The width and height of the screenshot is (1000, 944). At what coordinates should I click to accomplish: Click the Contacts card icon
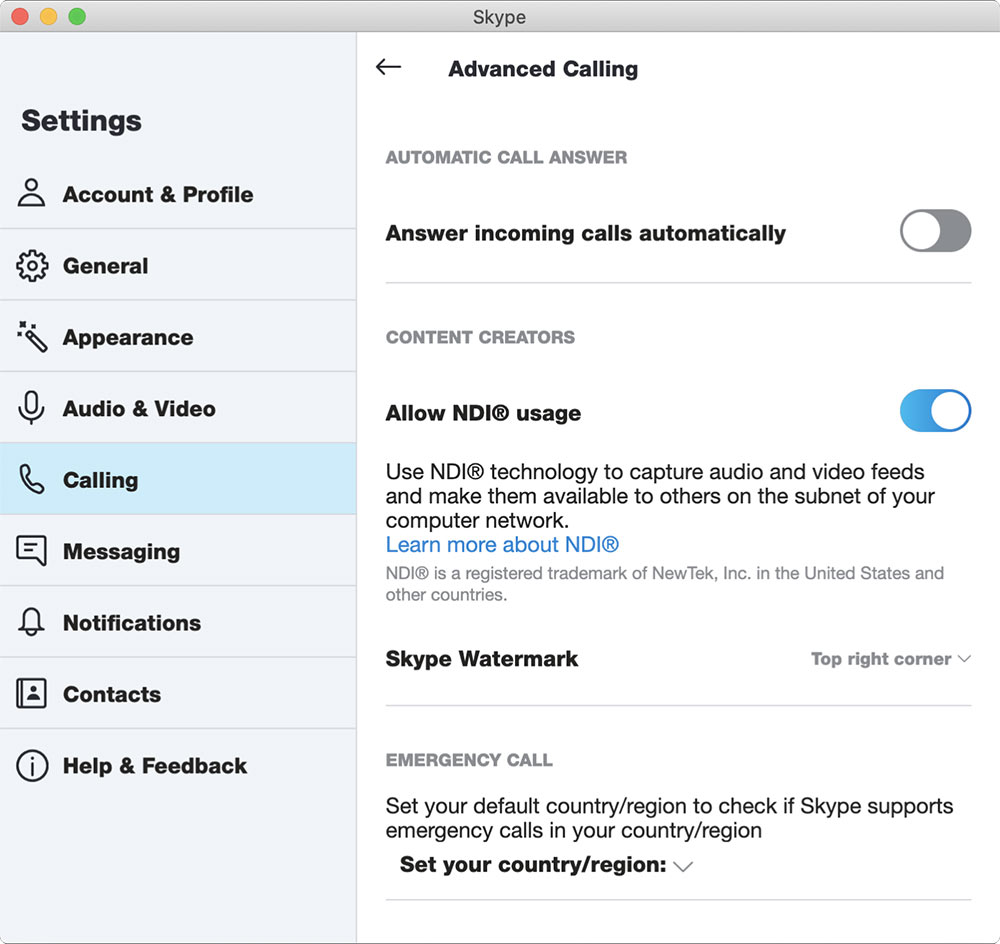[x=31, y=693]
